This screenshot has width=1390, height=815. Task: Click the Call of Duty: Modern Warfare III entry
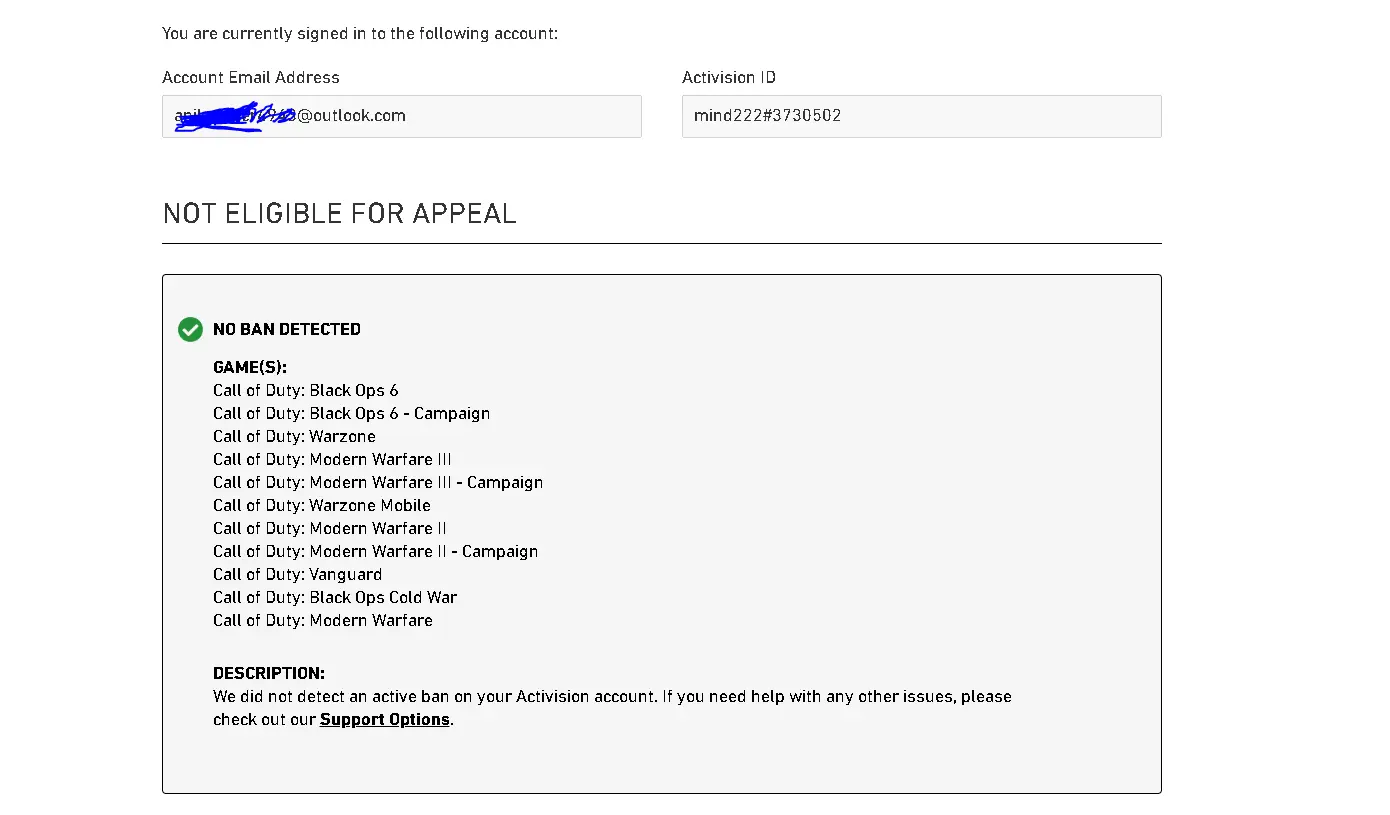coord(333,459)
